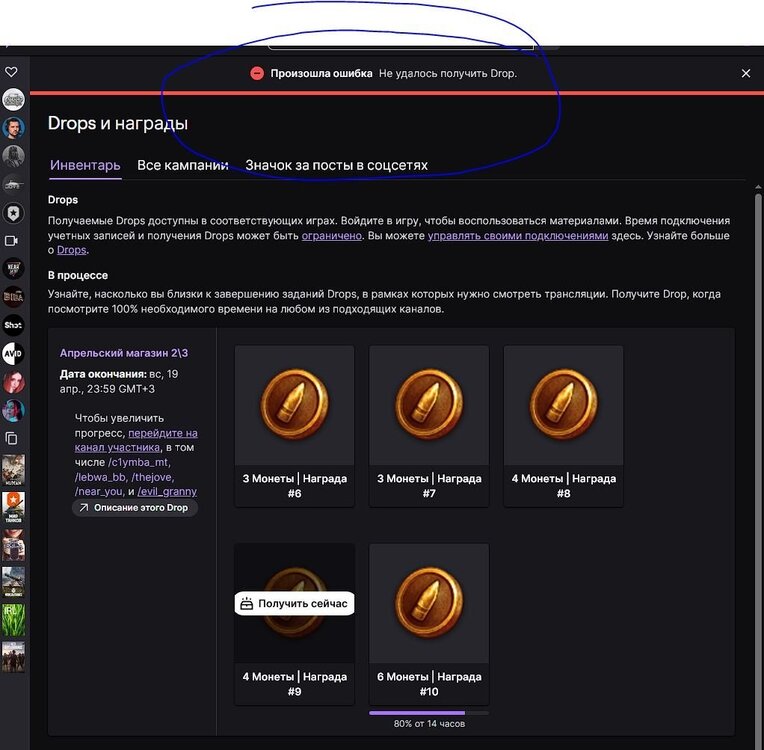Image resolution: width=764 pixels, height=750 pixels.
Task: Go to the /thejove channel link
Action: coord(152,477)
